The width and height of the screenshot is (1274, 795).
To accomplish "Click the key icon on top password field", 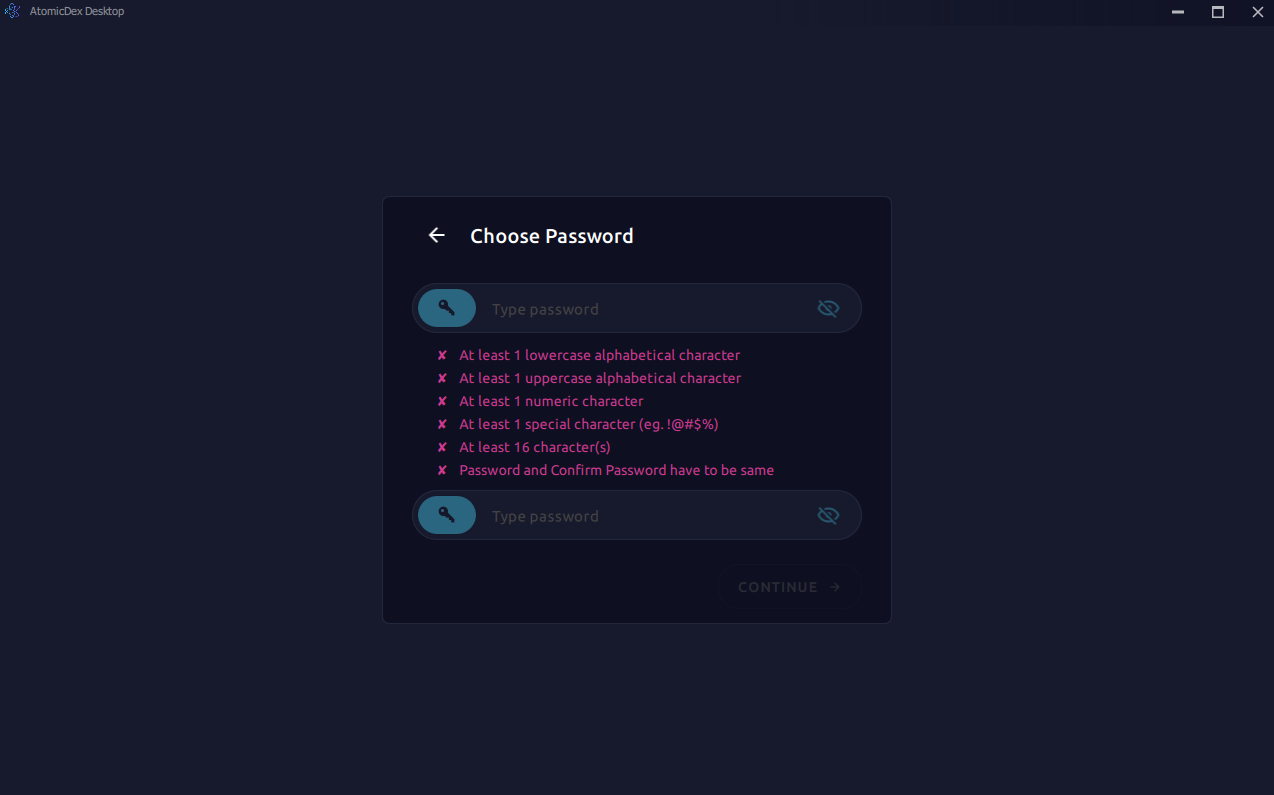I will 446,308.
